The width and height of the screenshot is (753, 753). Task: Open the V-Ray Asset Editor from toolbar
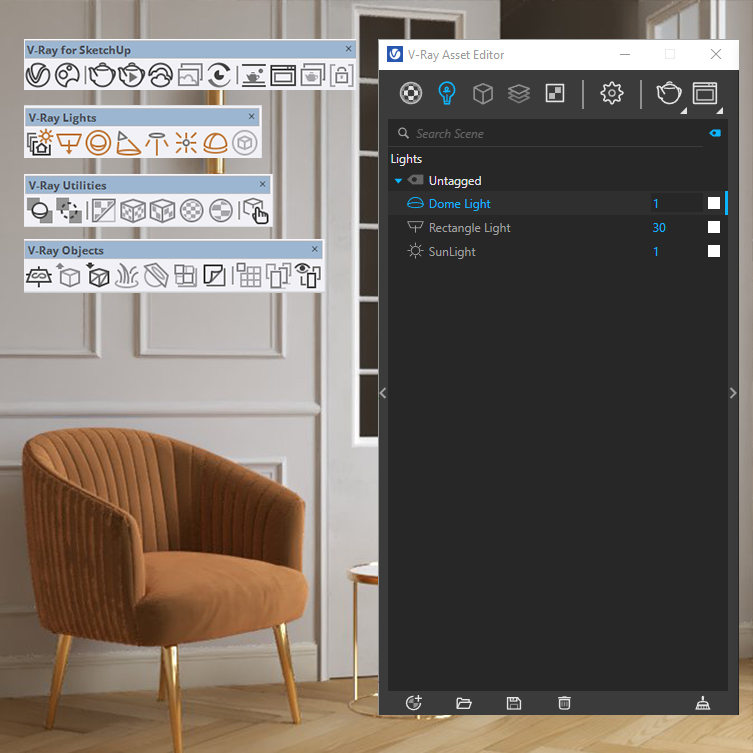pos(38,75)
